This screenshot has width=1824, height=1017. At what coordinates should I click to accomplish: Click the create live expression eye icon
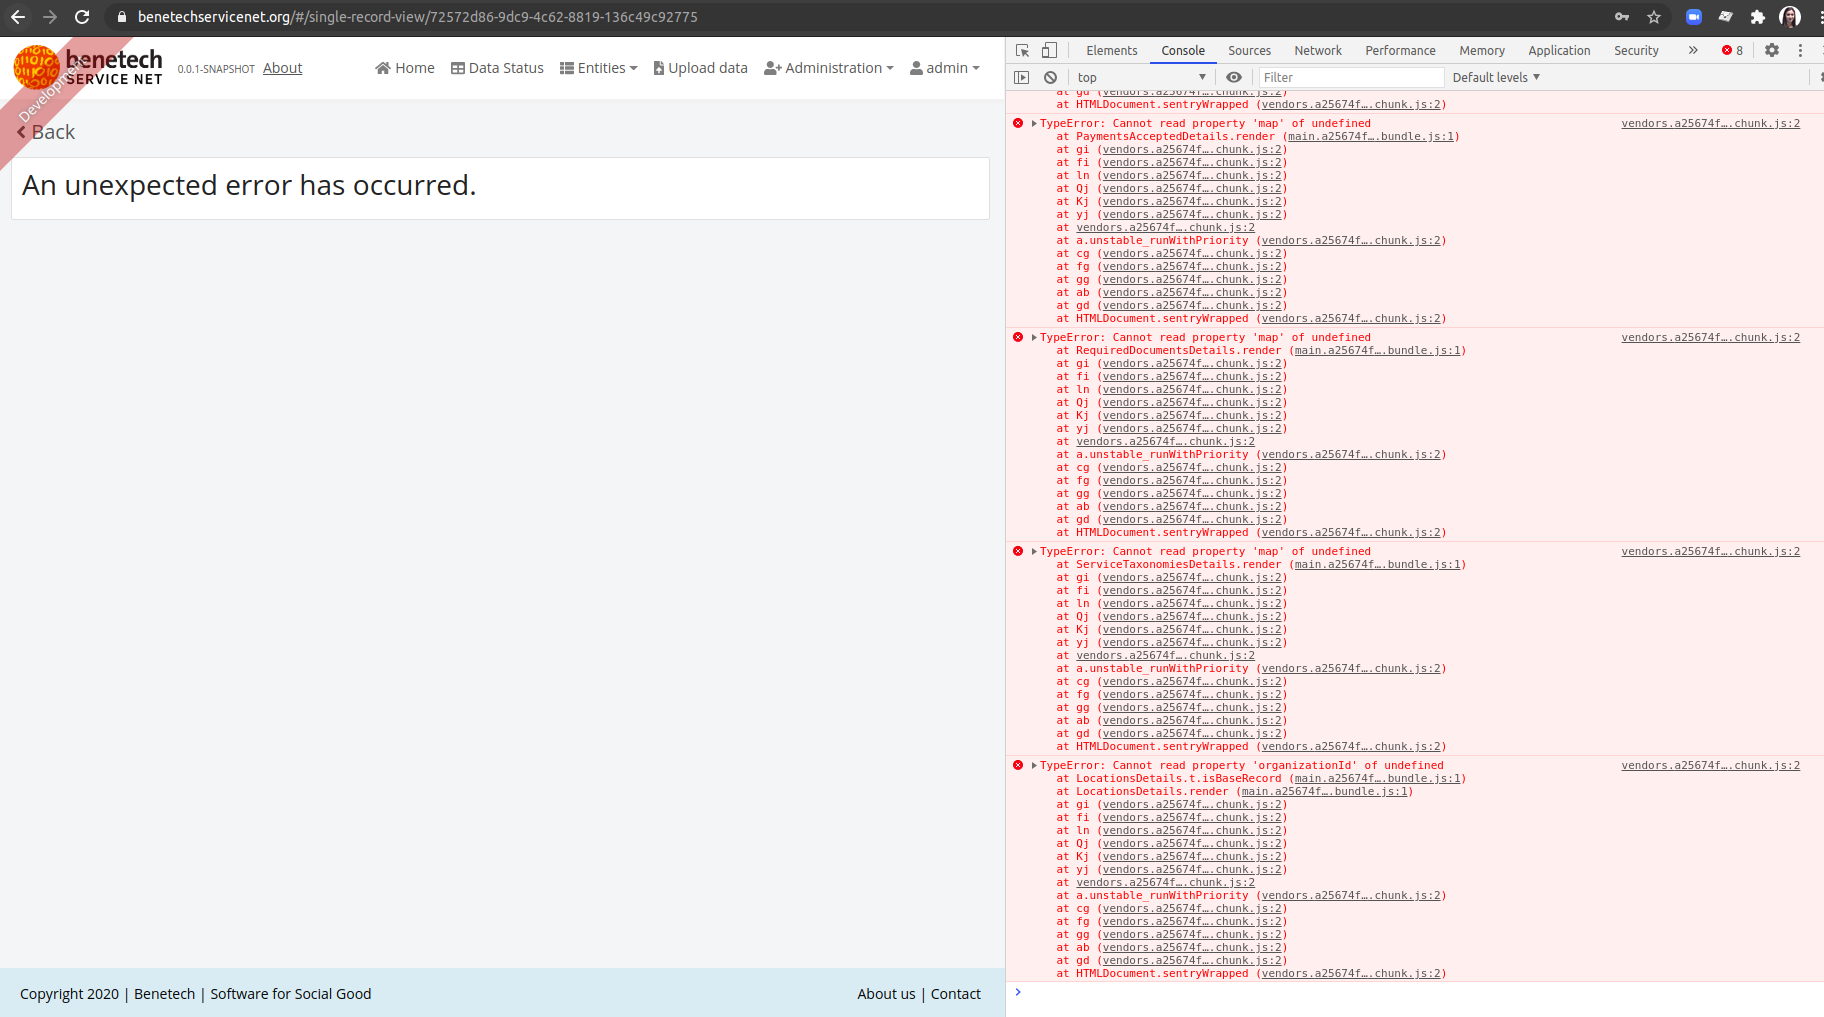point(1234,77)
